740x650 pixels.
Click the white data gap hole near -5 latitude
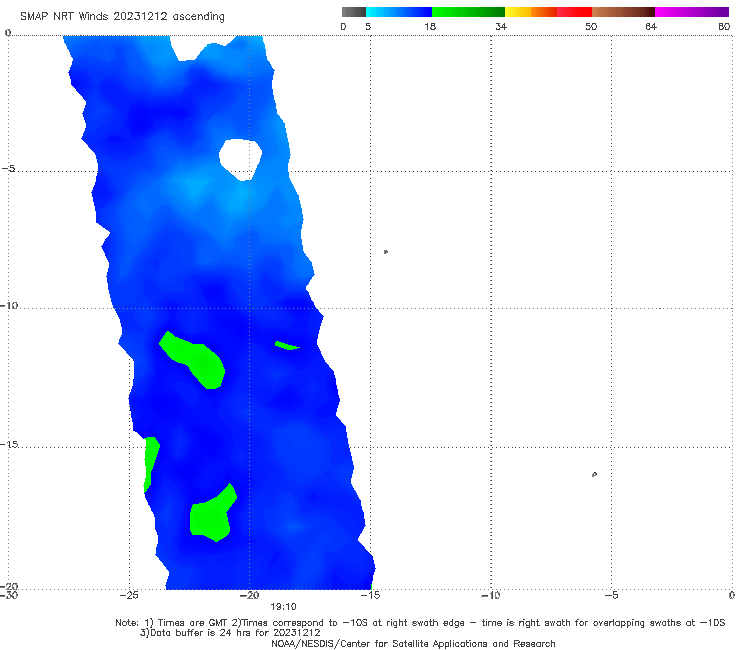tap(241, 159)
